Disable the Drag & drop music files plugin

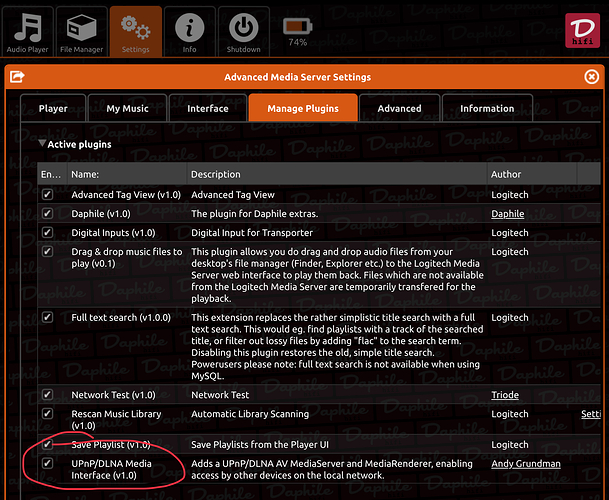[x=47, y=251]
